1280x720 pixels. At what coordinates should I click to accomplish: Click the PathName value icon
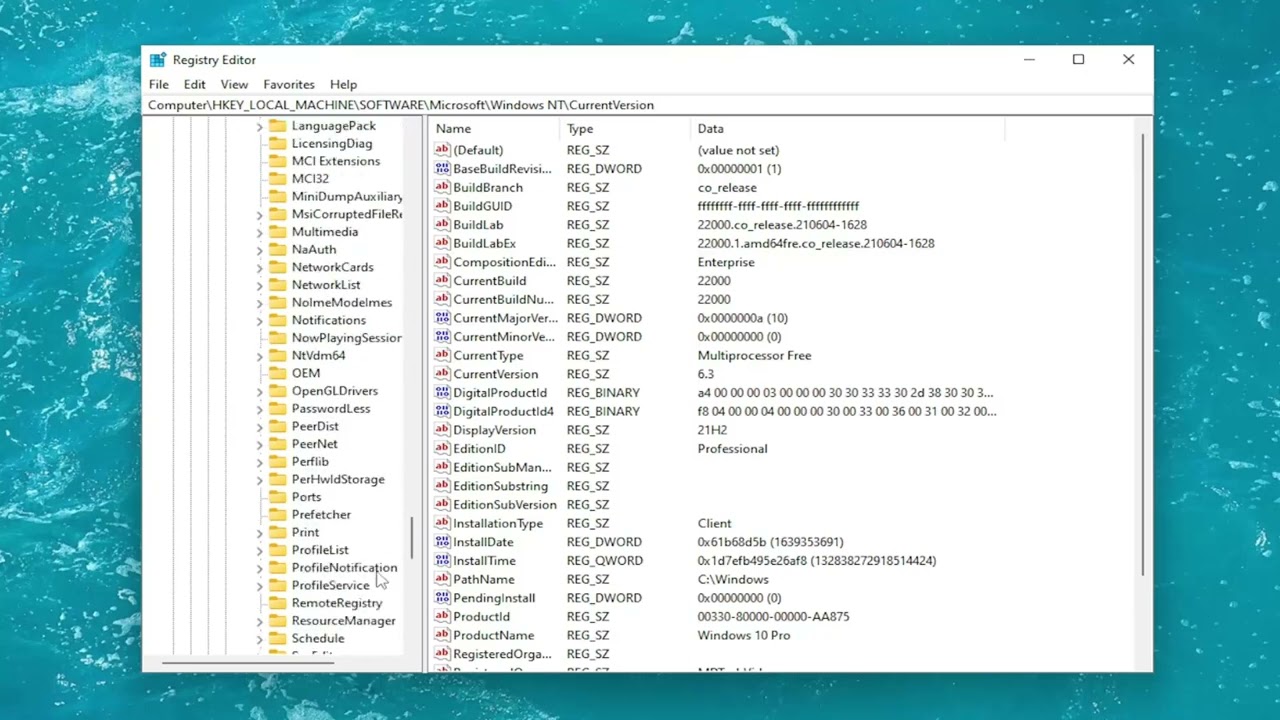443,579
